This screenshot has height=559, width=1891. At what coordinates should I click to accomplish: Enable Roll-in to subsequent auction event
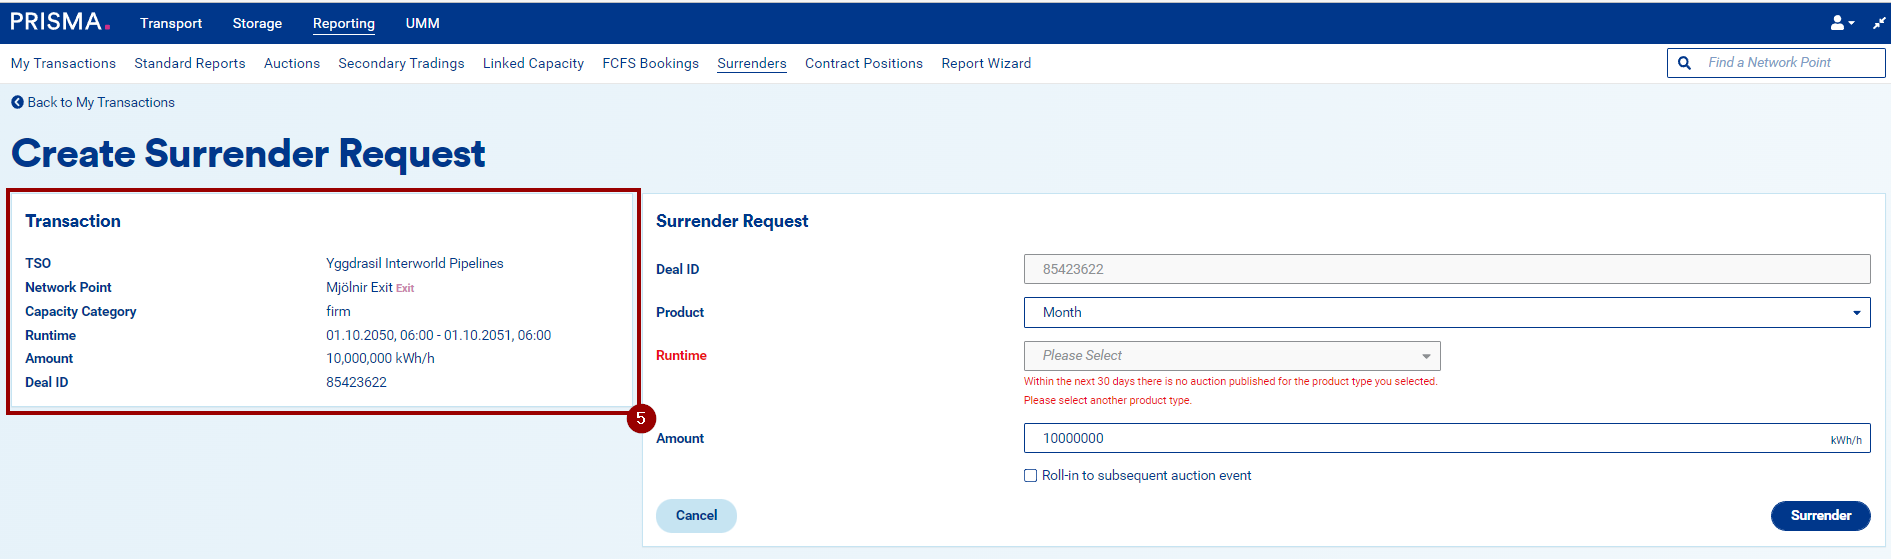click(1030, 476)
